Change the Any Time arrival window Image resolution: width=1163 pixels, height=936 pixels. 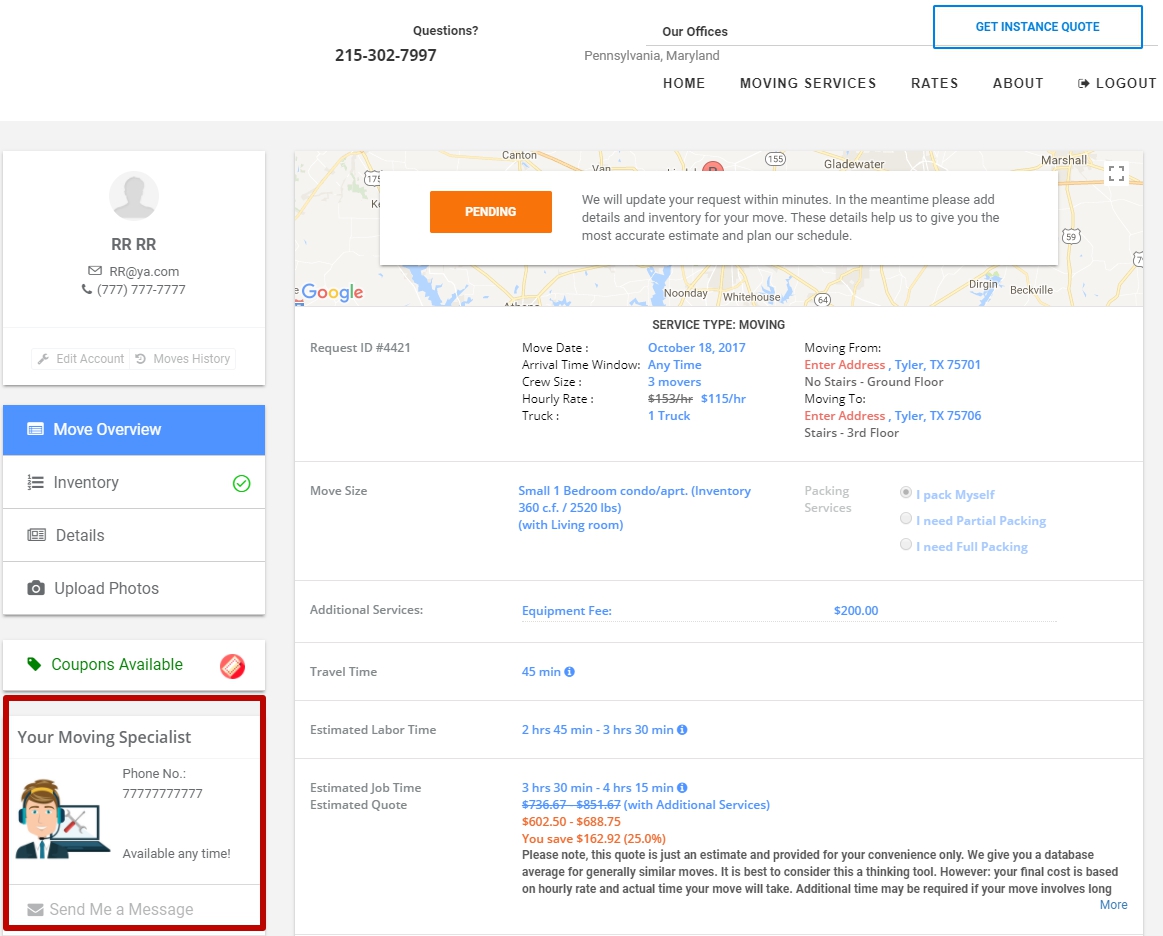pyautogui.click(x=674, y=365)
